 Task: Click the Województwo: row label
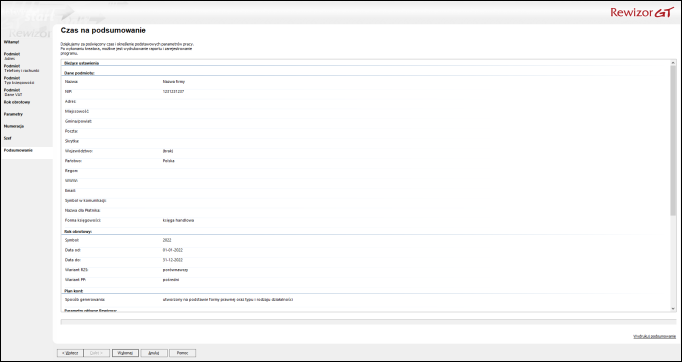pyautogui.click(x=79, y=151)
